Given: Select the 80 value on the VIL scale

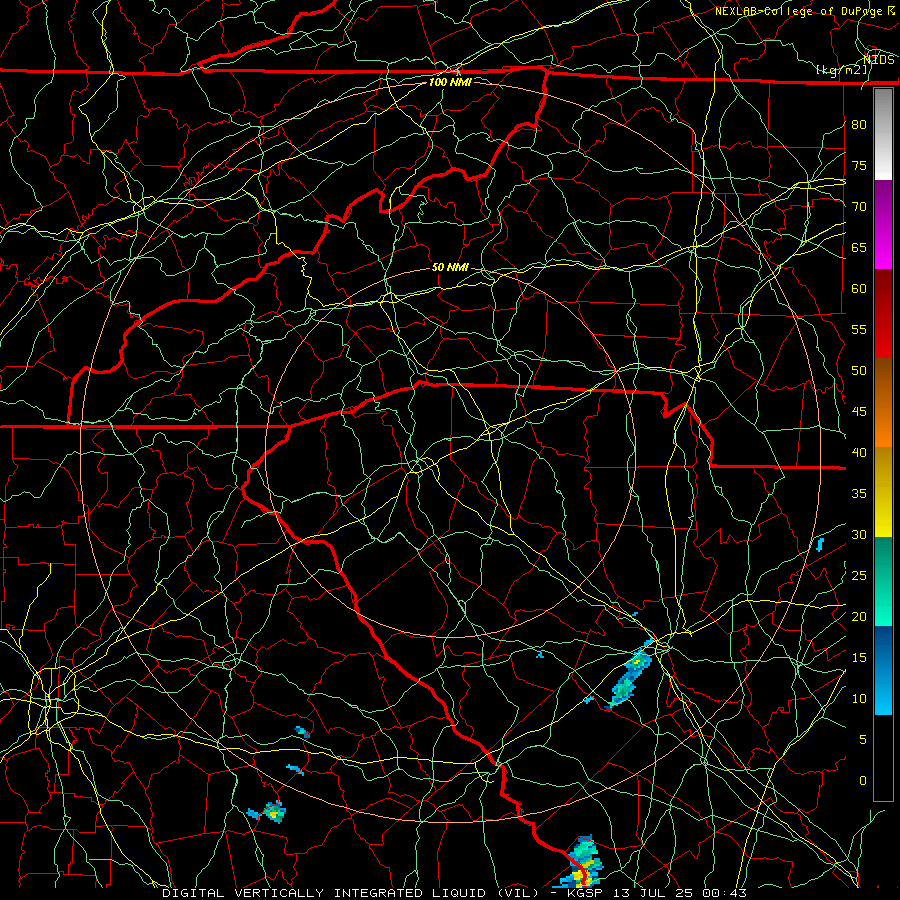Looking at the screenshot, I should pos(859,125).
